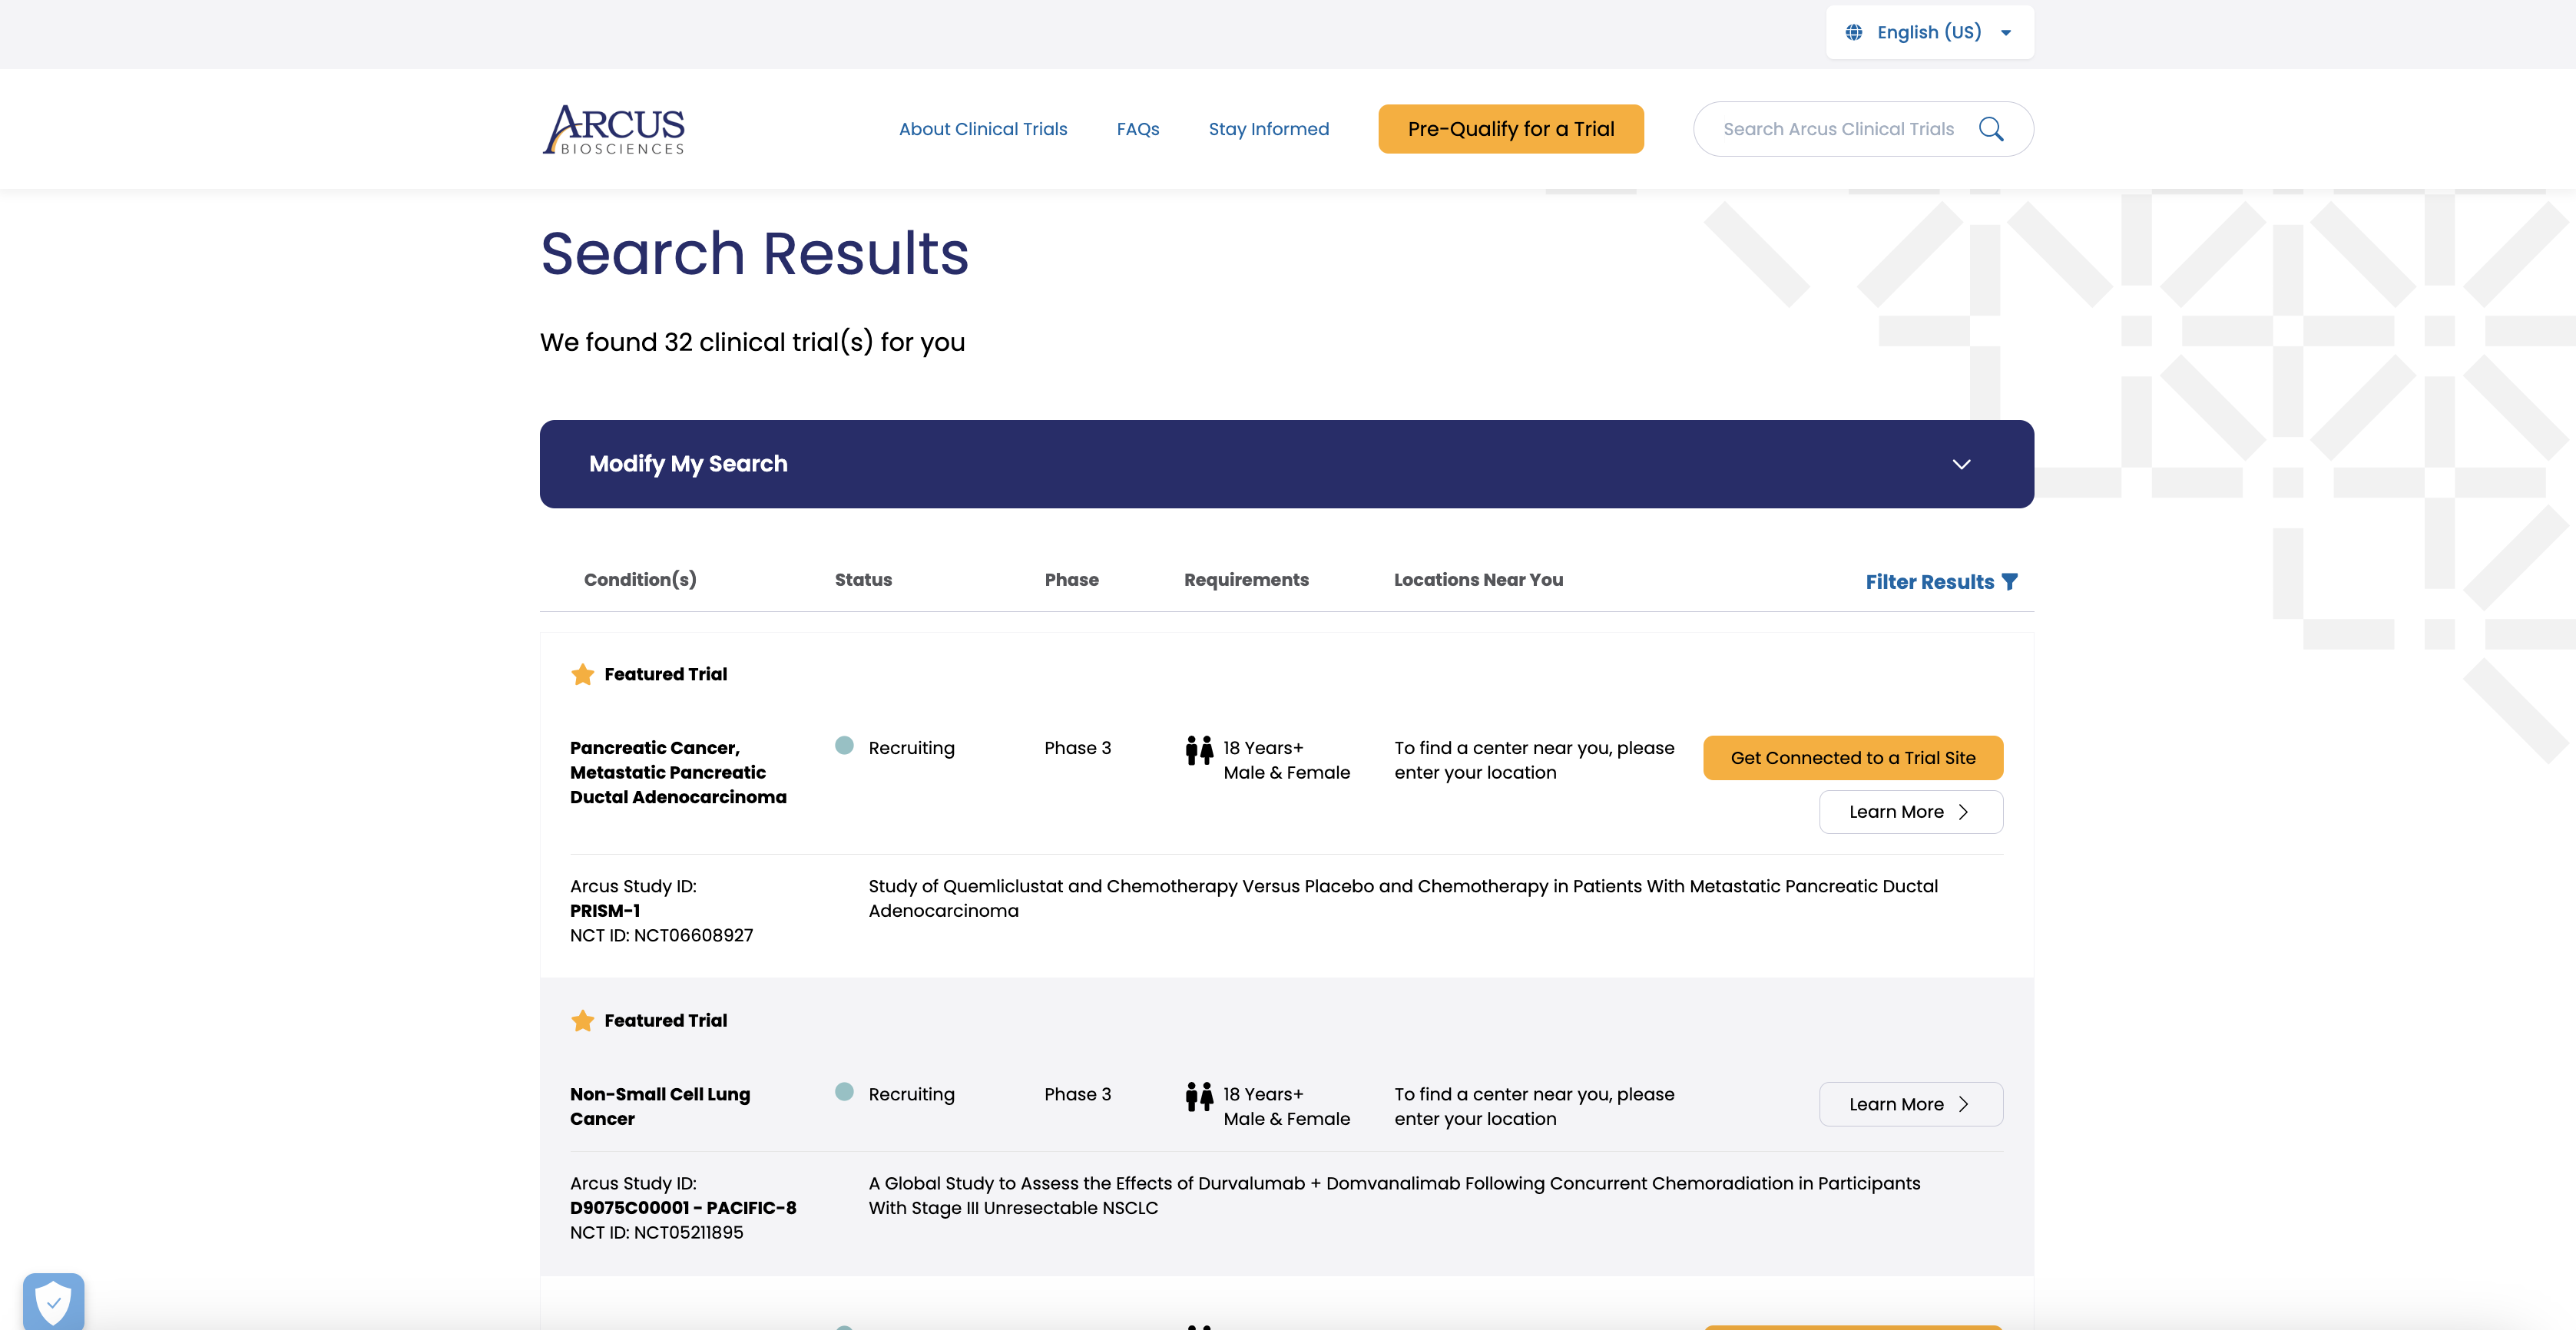Click the Locations Near You column header
The width and height of the screenshot is (2576, 1330).
pos(1478,580)
